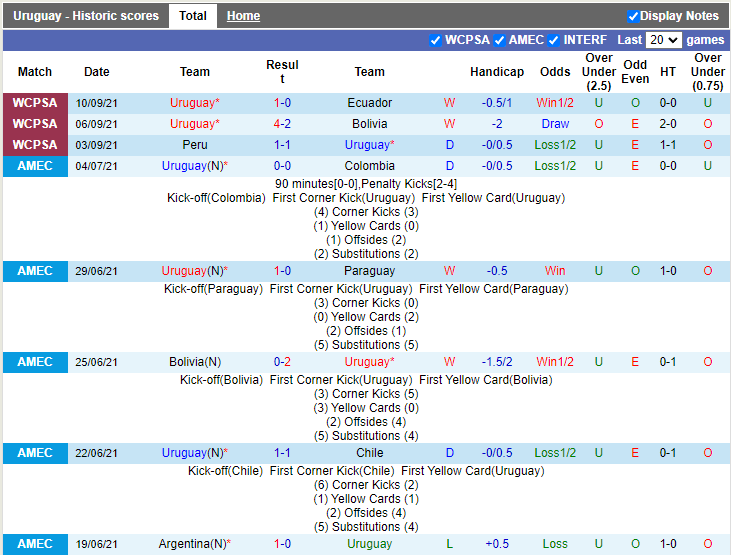The width and height of the screenshot is (731, 555).
Task: Open the Chile team link
Action: point(369,453)
